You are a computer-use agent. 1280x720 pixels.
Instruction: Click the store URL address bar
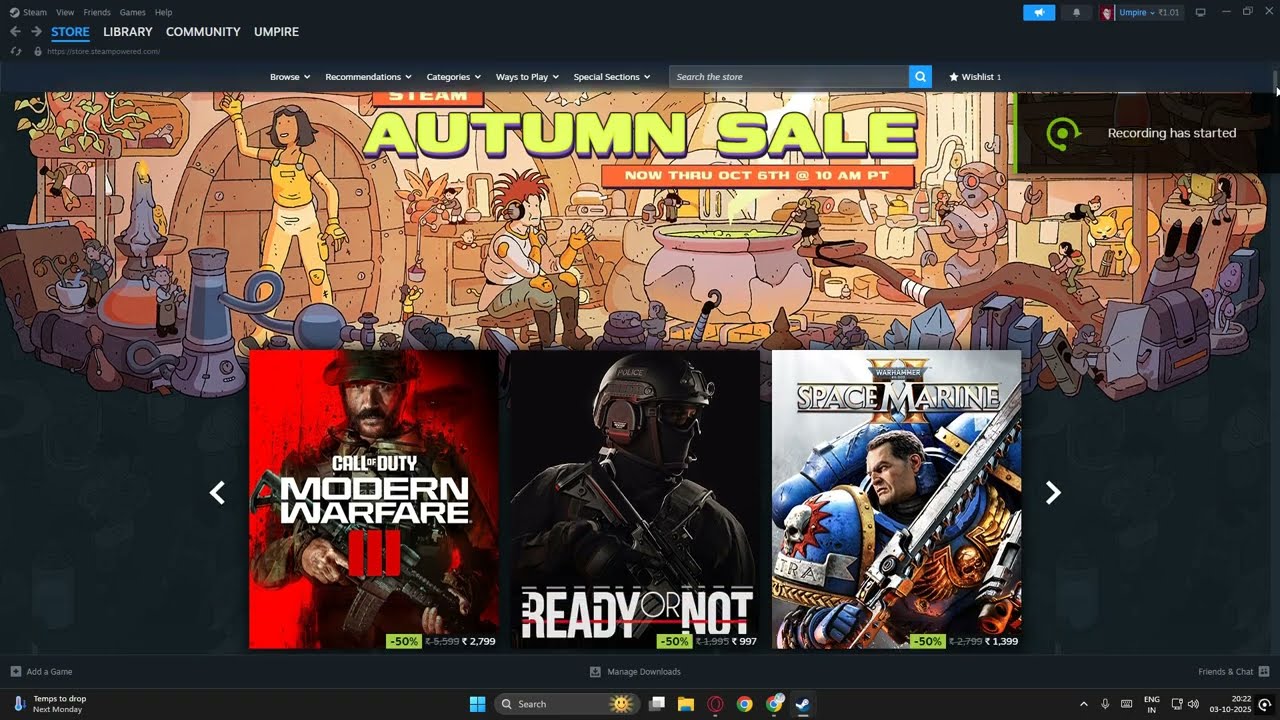[x=103, y=51]
